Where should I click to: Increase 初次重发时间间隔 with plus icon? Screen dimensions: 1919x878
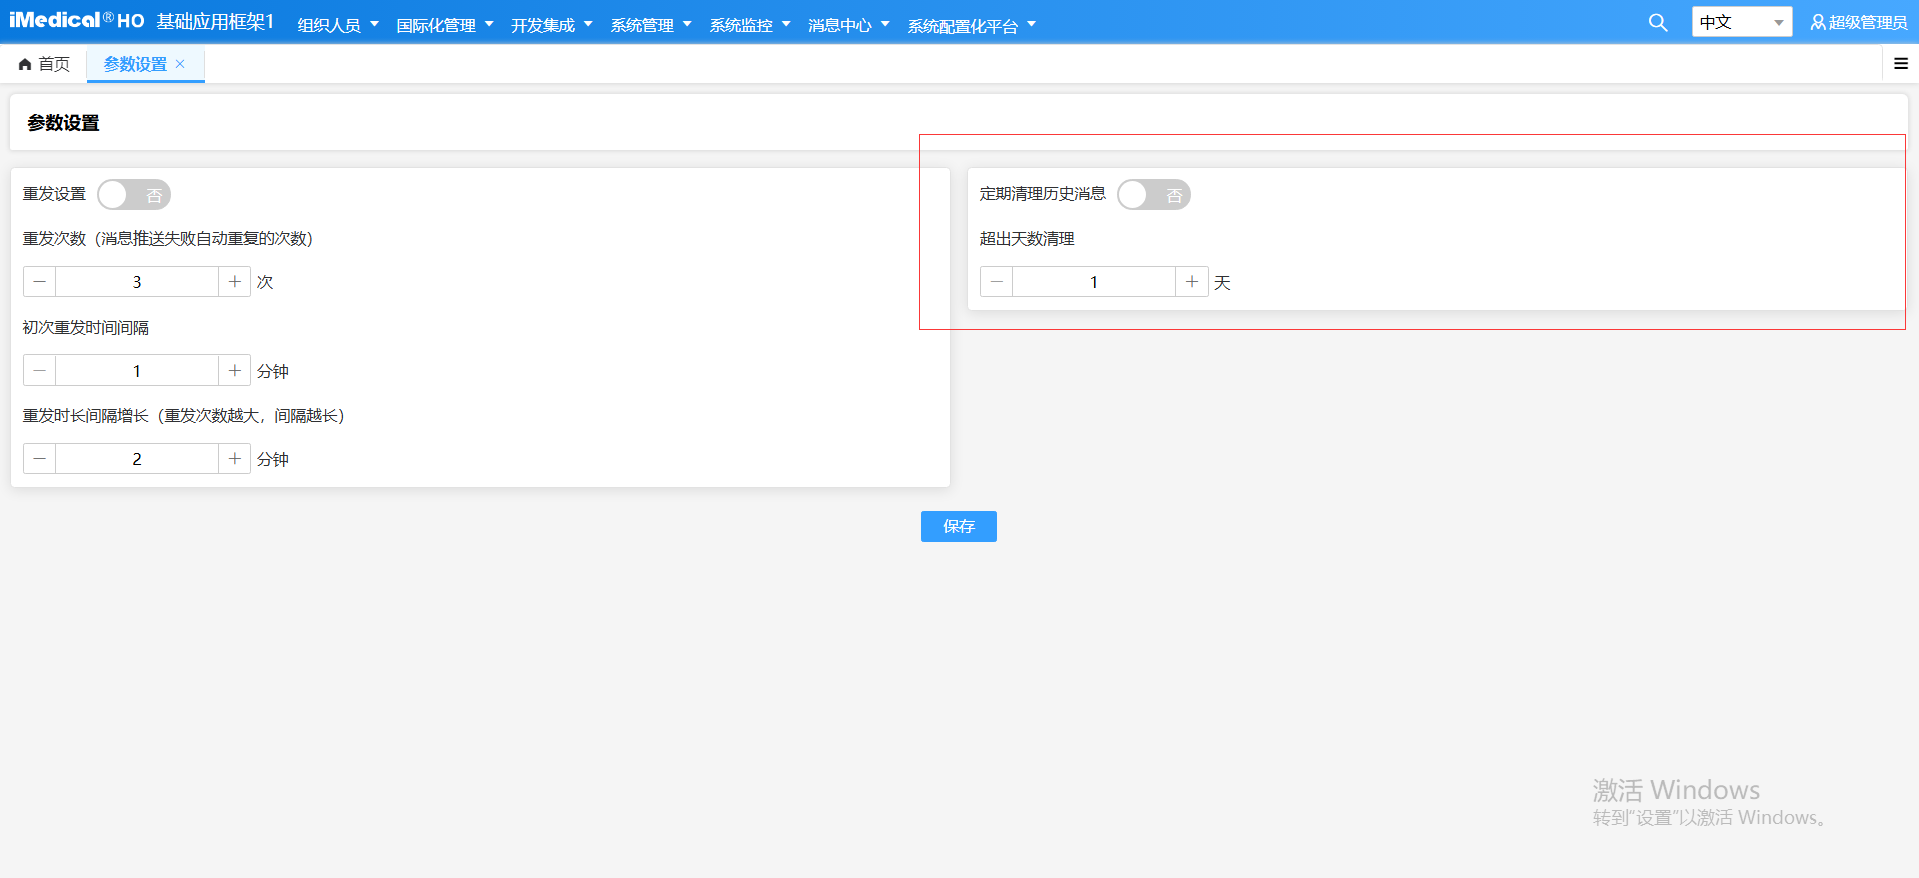coord(234,371)
